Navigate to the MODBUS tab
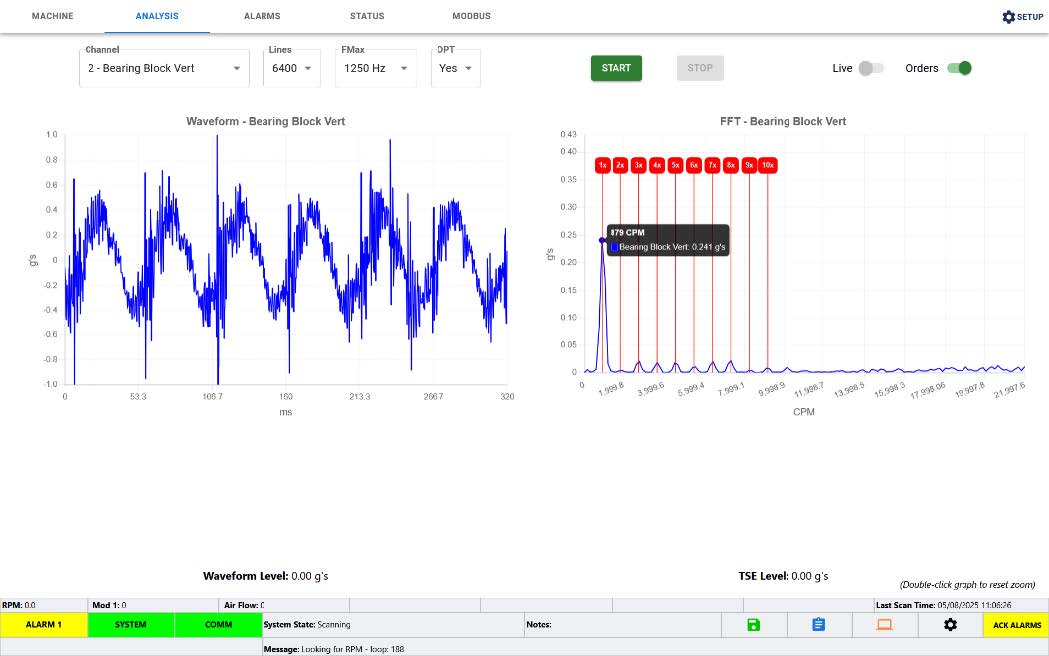This screenshot has height=656, width=1049. pyautogui.click(x=471, y=16)
